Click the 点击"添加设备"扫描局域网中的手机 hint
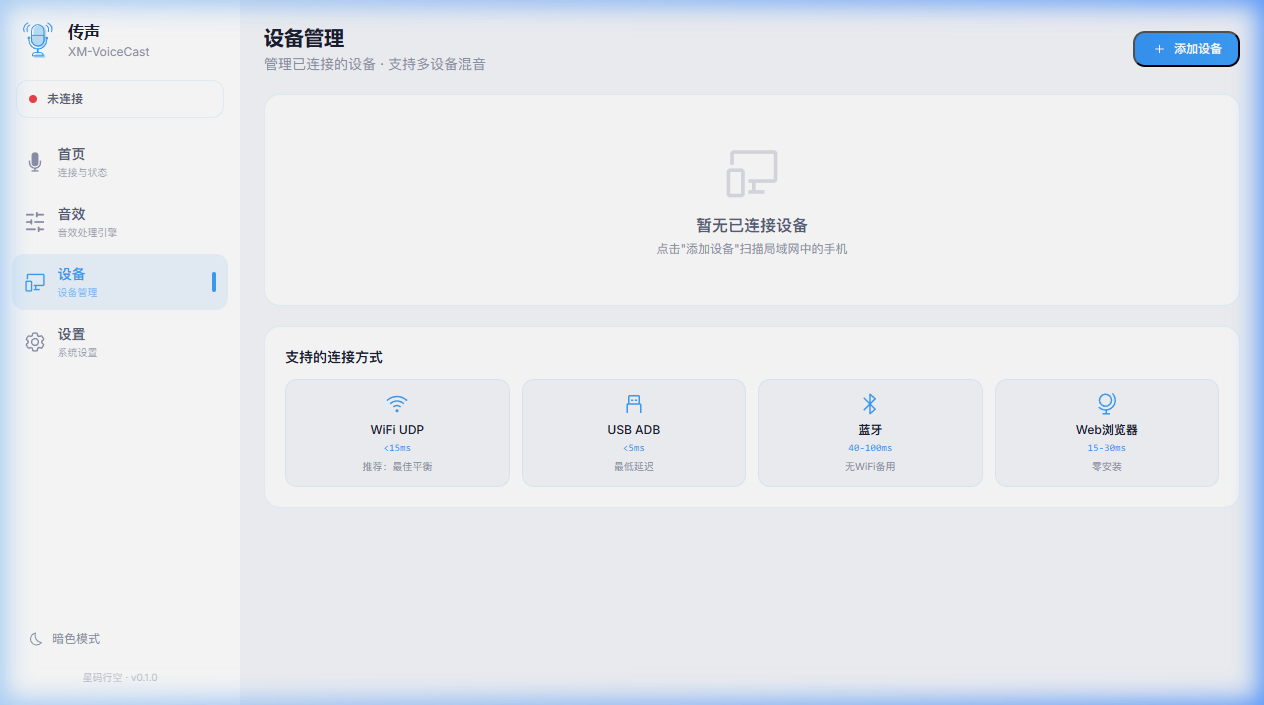Viewport: 1264px width, 705px height. coord(752,249)
